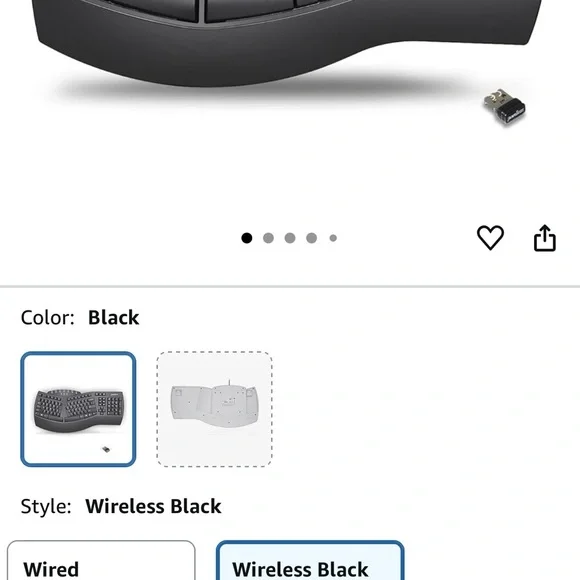The height and width of the screenshot is (580, 580).
Task: Click the "Style:" label
Action: pos(46,506)
